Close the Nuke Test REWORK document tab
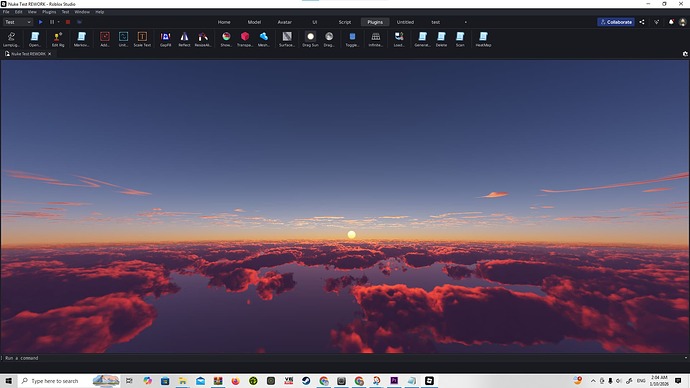Viewport: 690px width, 388px height. pos(50,54)
